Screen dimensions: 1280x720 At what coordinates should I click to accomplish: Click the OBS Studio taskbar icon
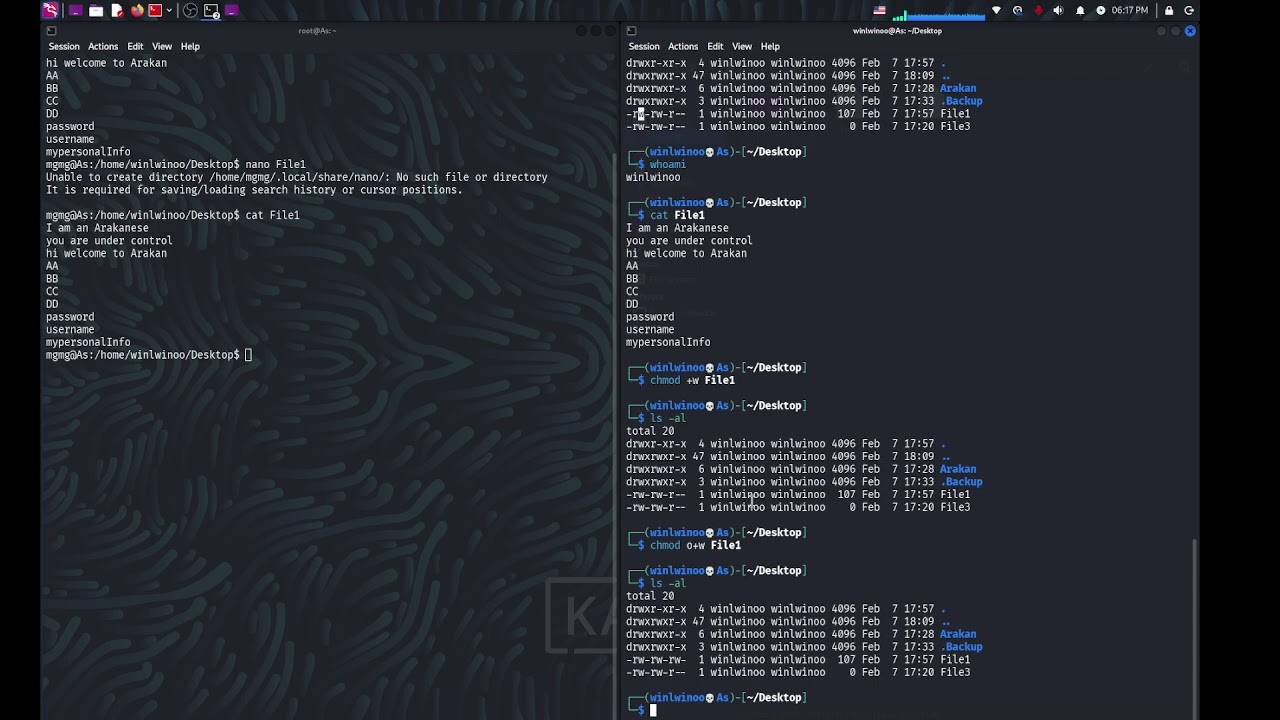[190, 10]
